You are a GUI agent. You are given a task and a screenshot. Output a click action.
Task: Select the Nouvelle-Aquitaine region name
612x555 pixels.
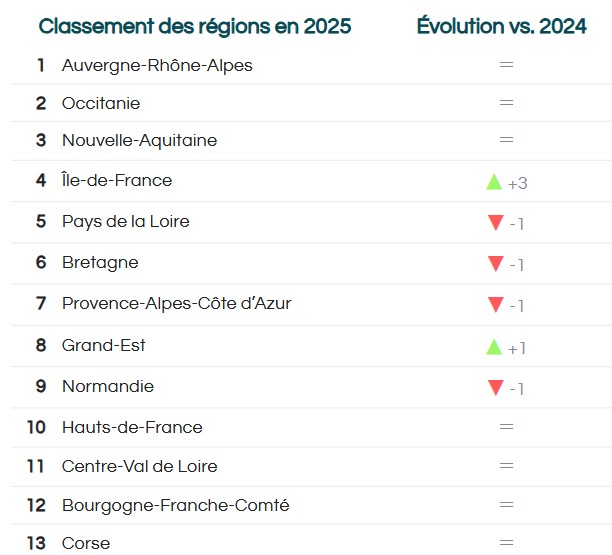click(140, 141)
